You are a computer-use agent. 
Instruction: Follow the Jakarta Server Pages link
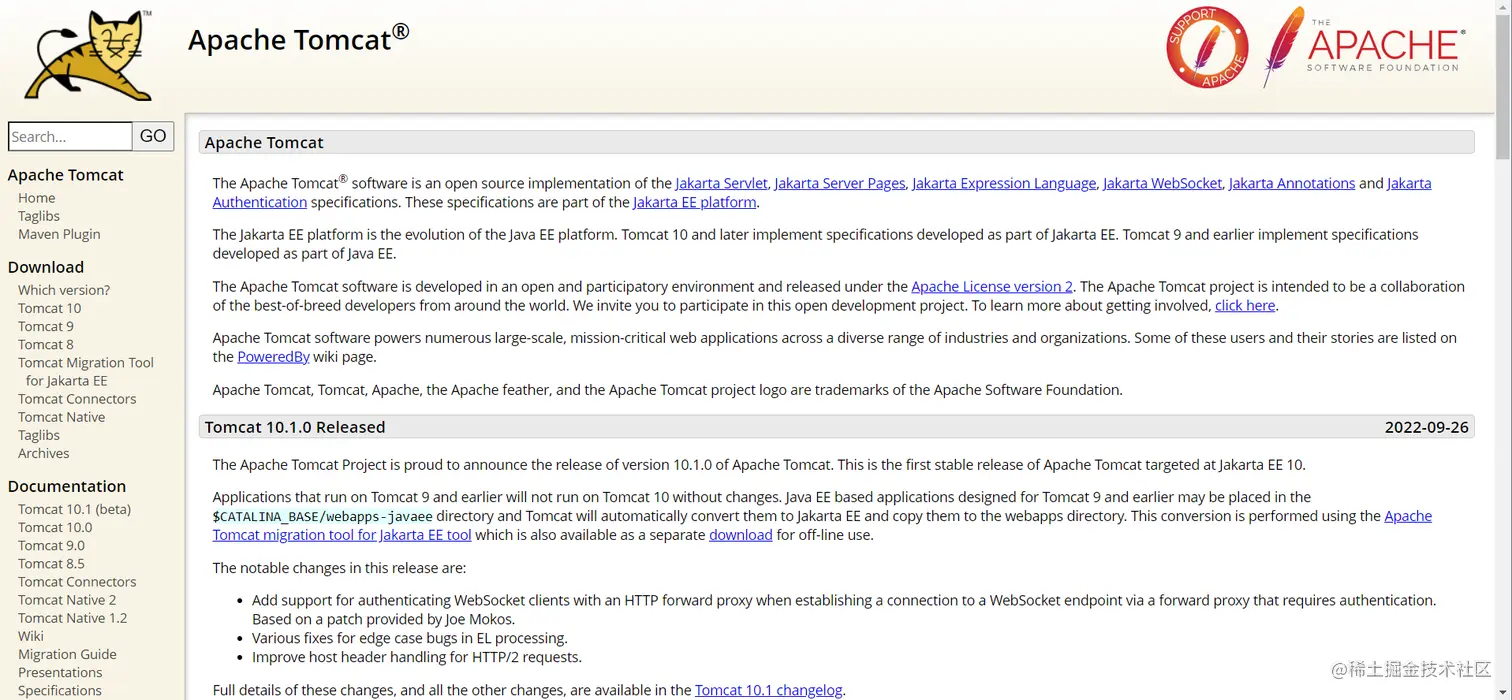coord(840,183)
